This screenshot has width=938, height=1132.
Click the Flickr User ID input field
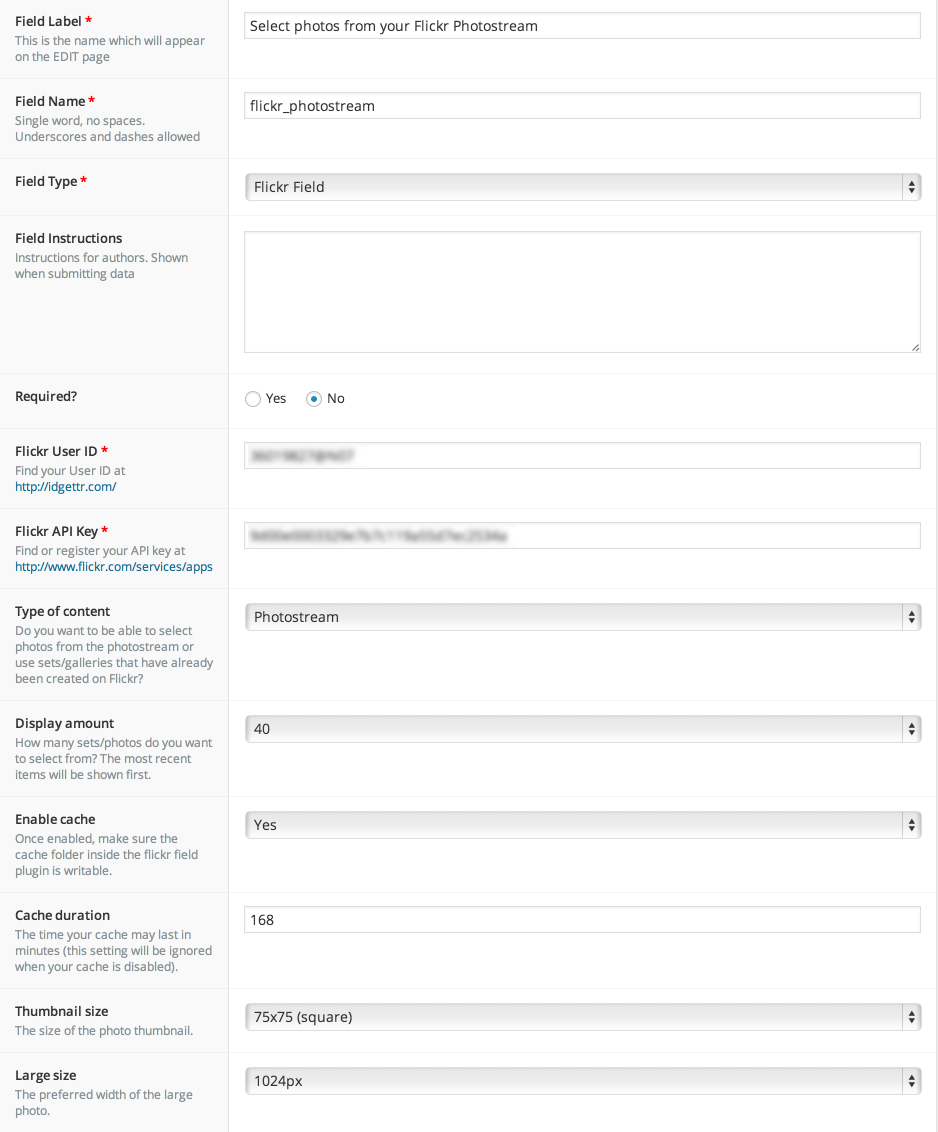tap(582, 456)
